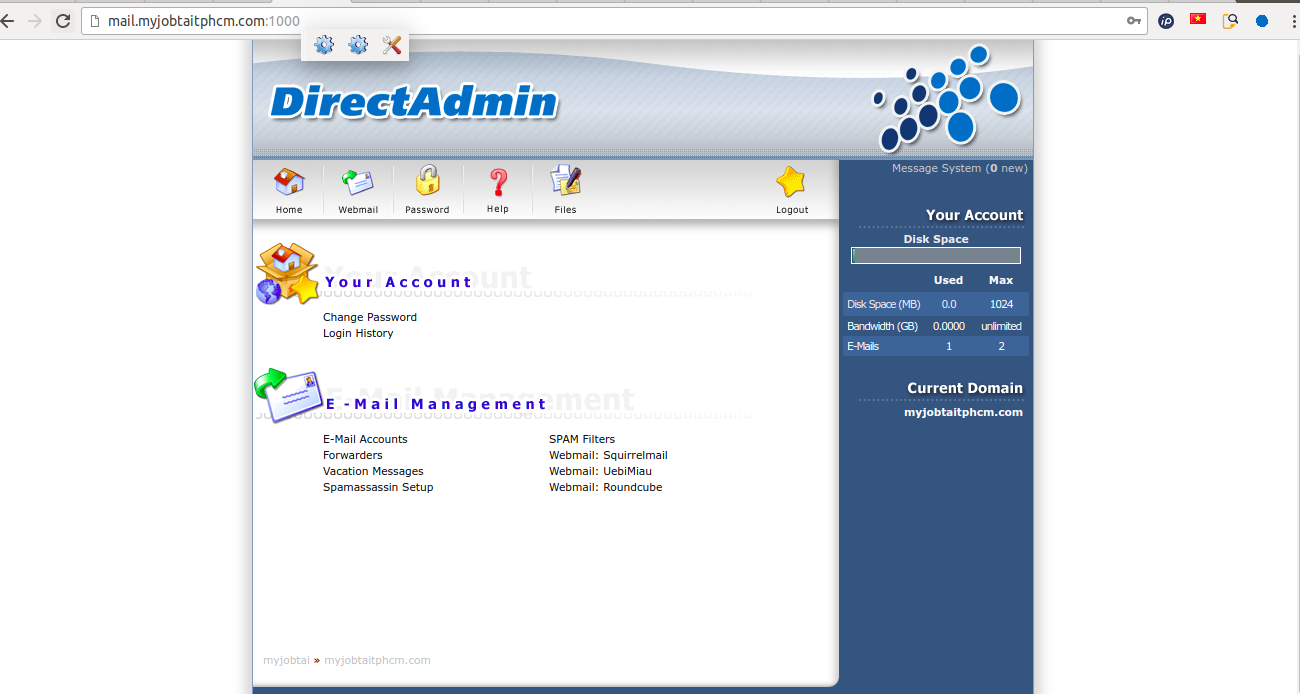
Task: Go back with the browser back arrow
Action: 7,20
